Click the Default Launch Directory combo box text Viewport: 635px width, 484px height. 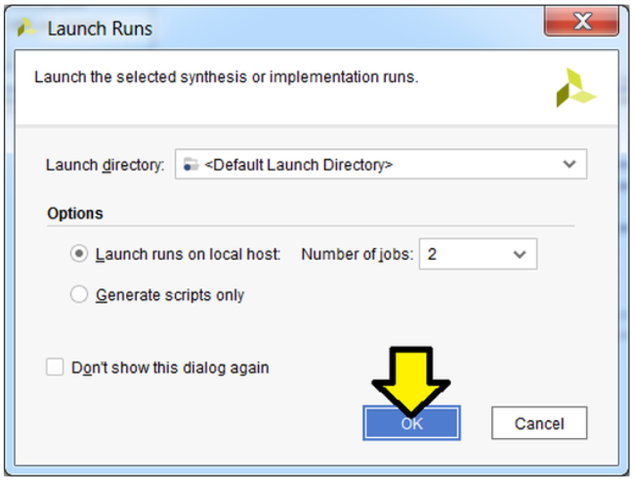point(298,165)
